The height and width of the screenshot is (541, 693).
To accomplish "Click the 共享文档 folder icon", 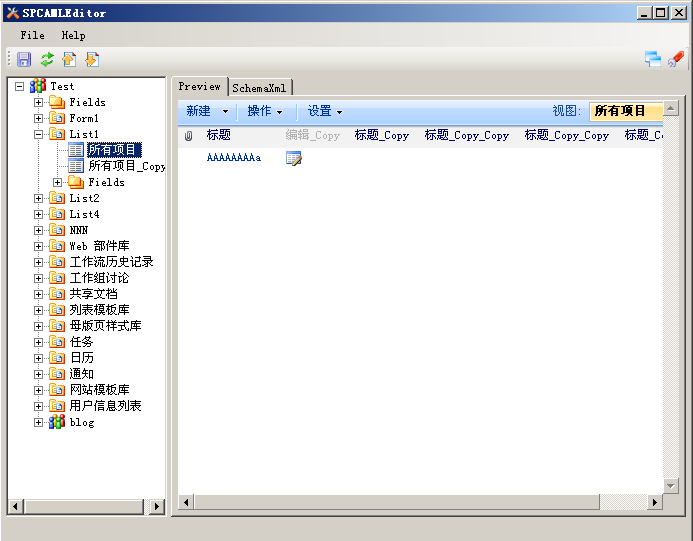I will click(57, 293).
